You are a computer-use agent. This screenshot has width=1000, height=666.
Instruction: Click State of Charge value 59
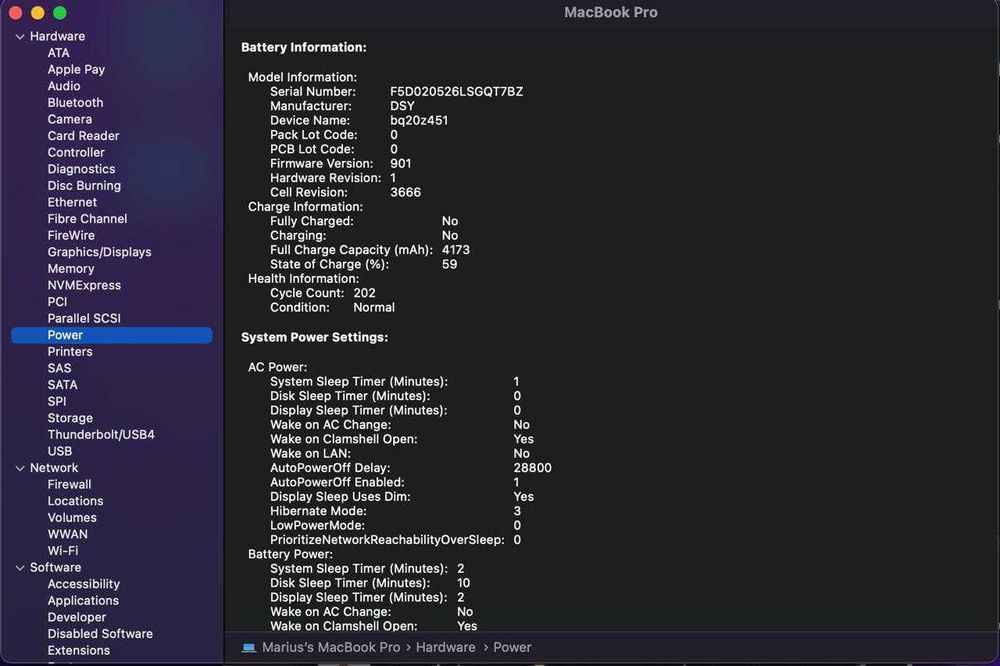tap(449, 264)
